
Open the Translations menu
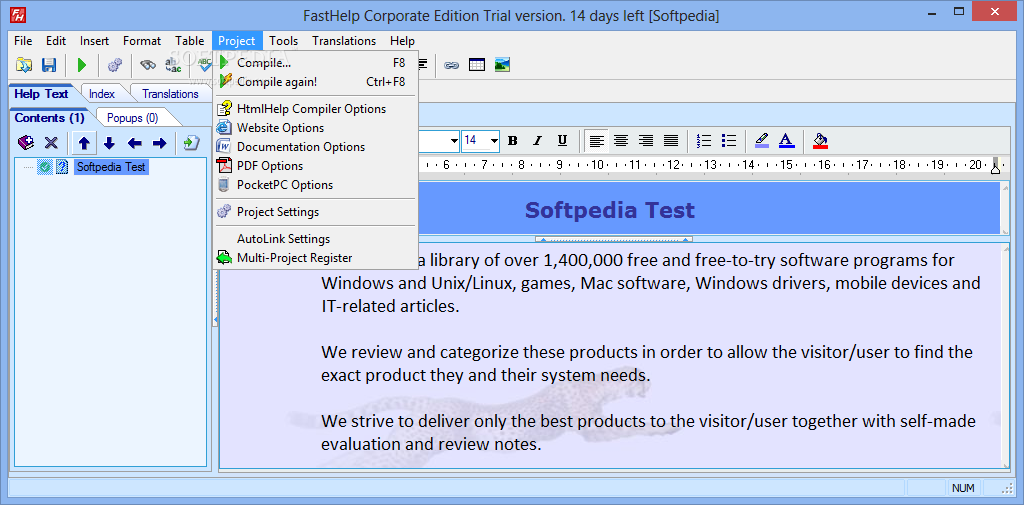344,41
